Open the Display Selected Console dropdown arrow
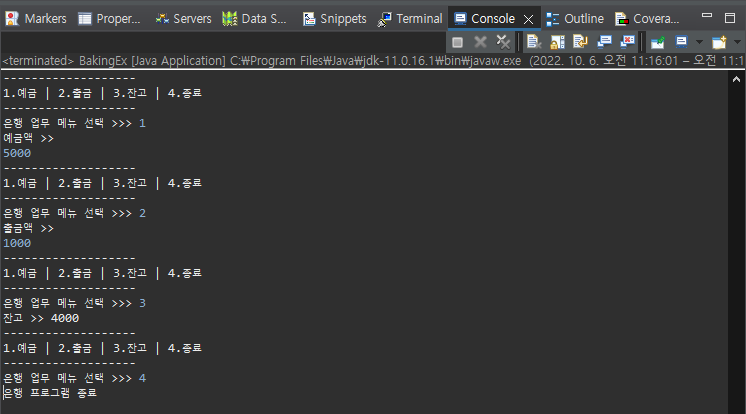Image resolution: width=746 pixels, height=414 pixels. point(699,42)
